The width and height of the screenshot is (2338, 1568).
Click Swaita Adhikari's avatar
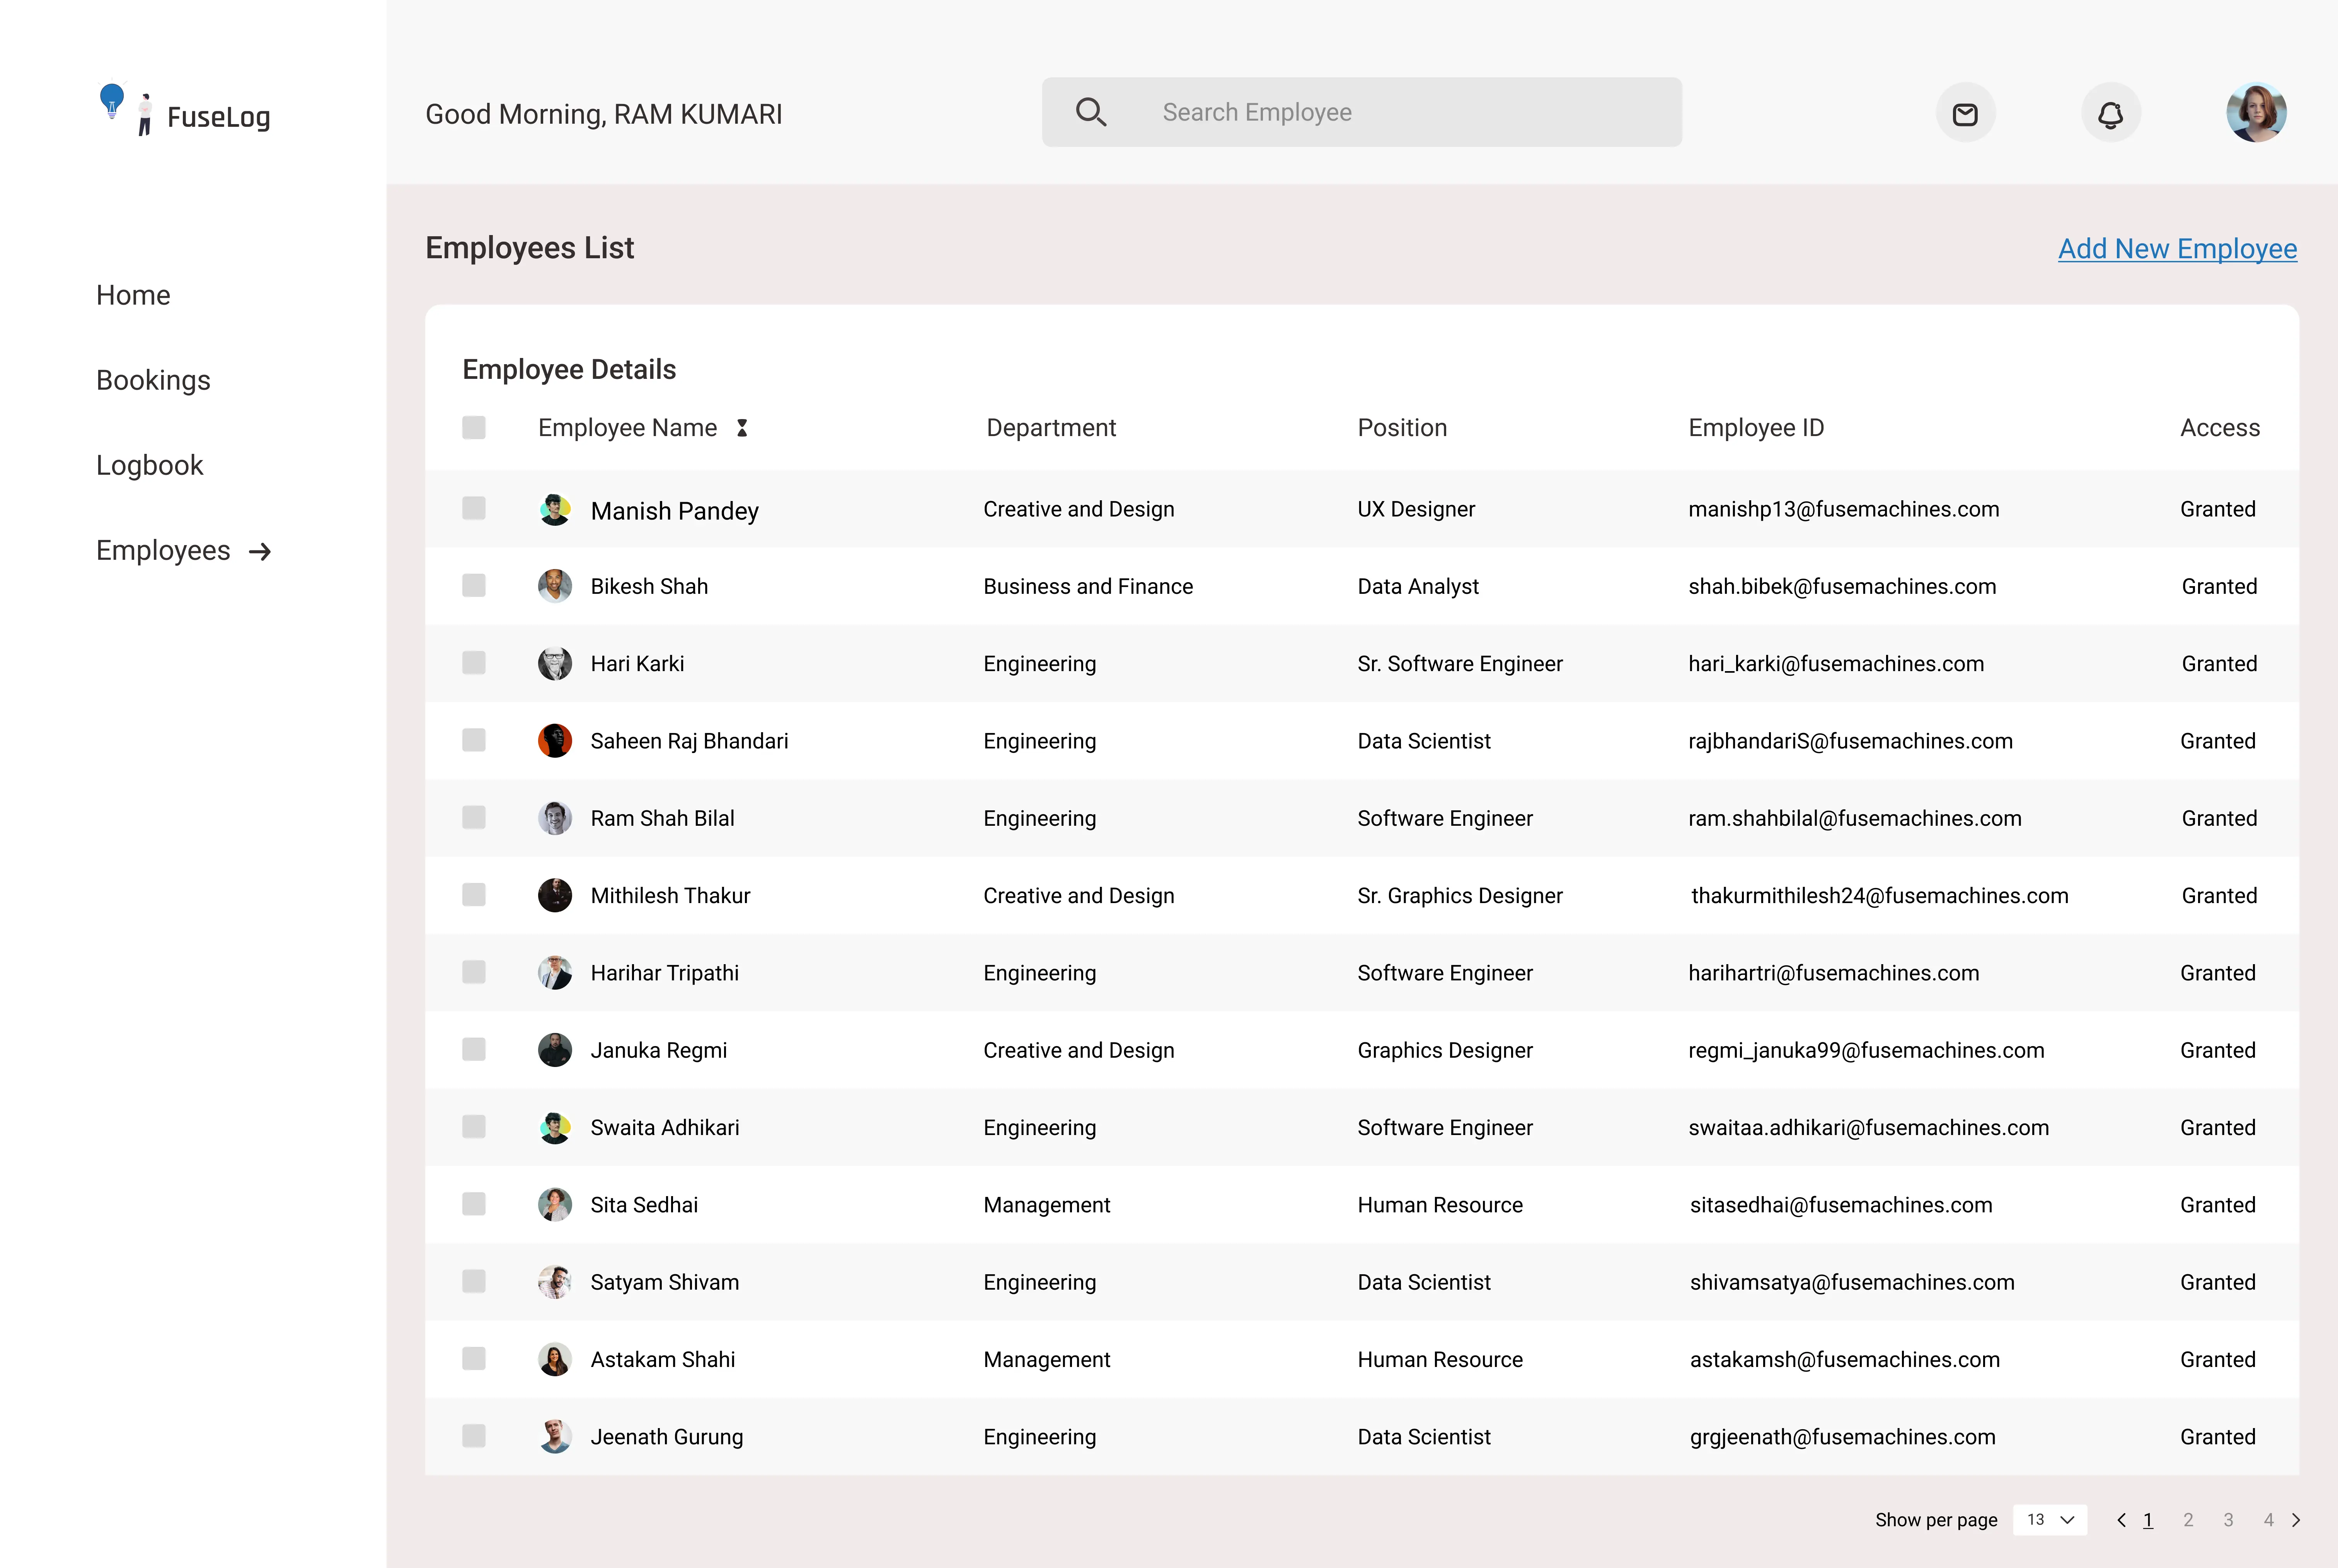coord(555,1127)
